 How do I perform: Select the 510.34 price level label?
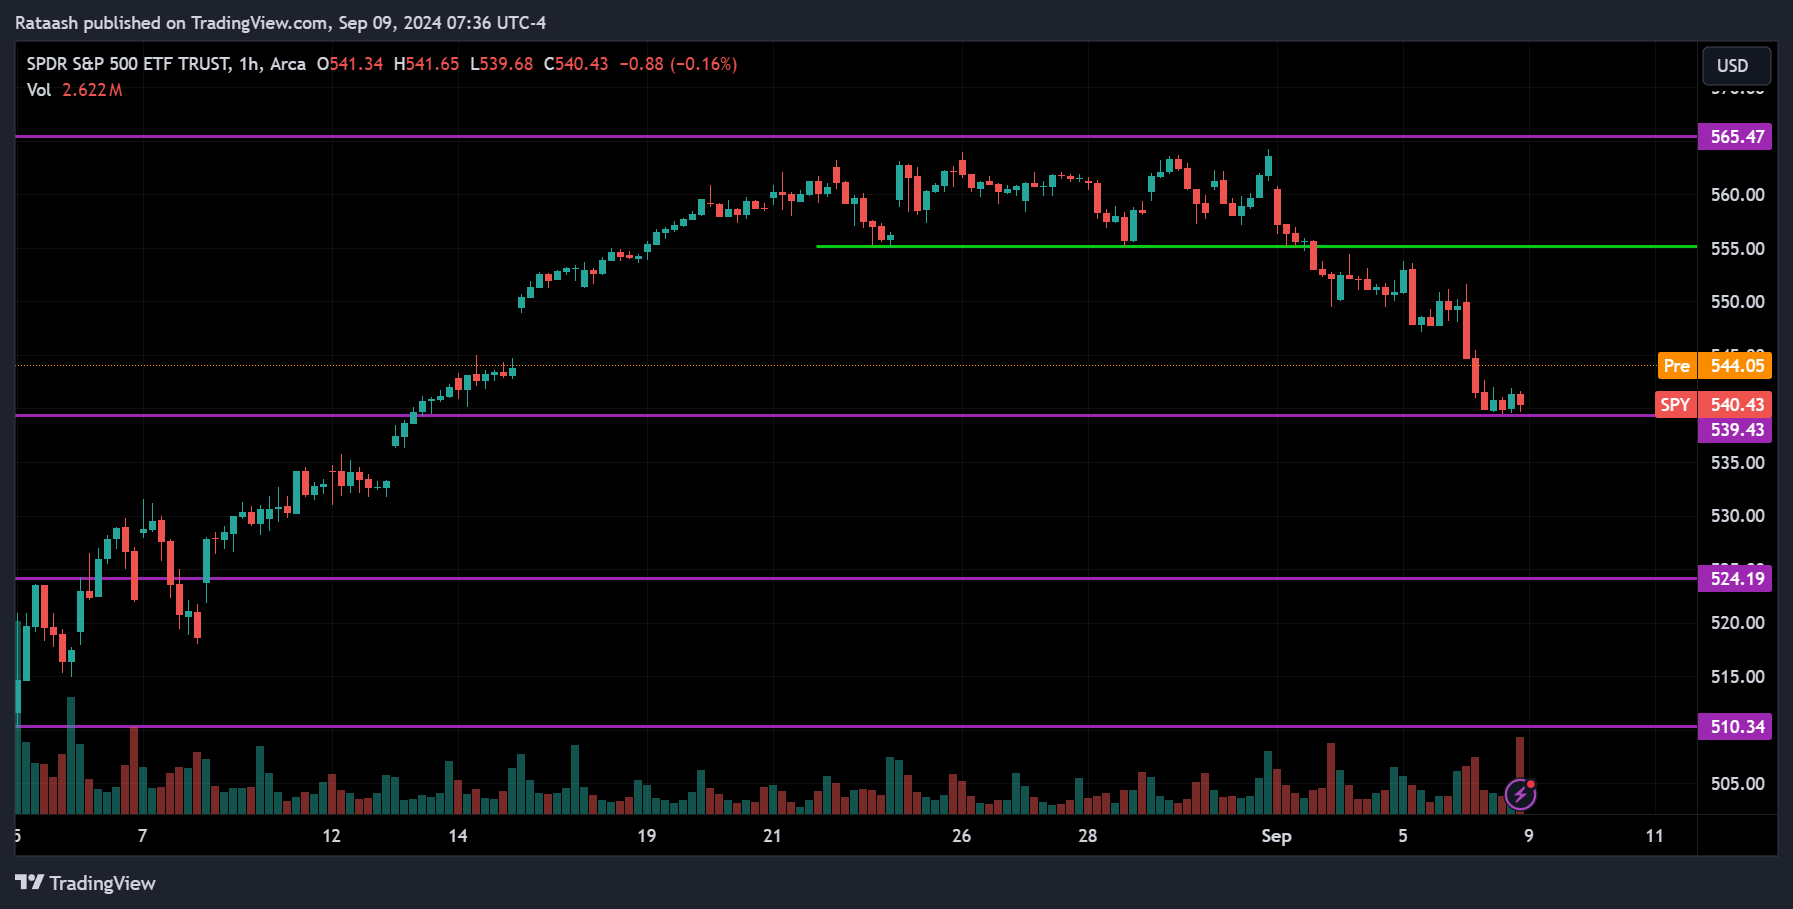1735,726
